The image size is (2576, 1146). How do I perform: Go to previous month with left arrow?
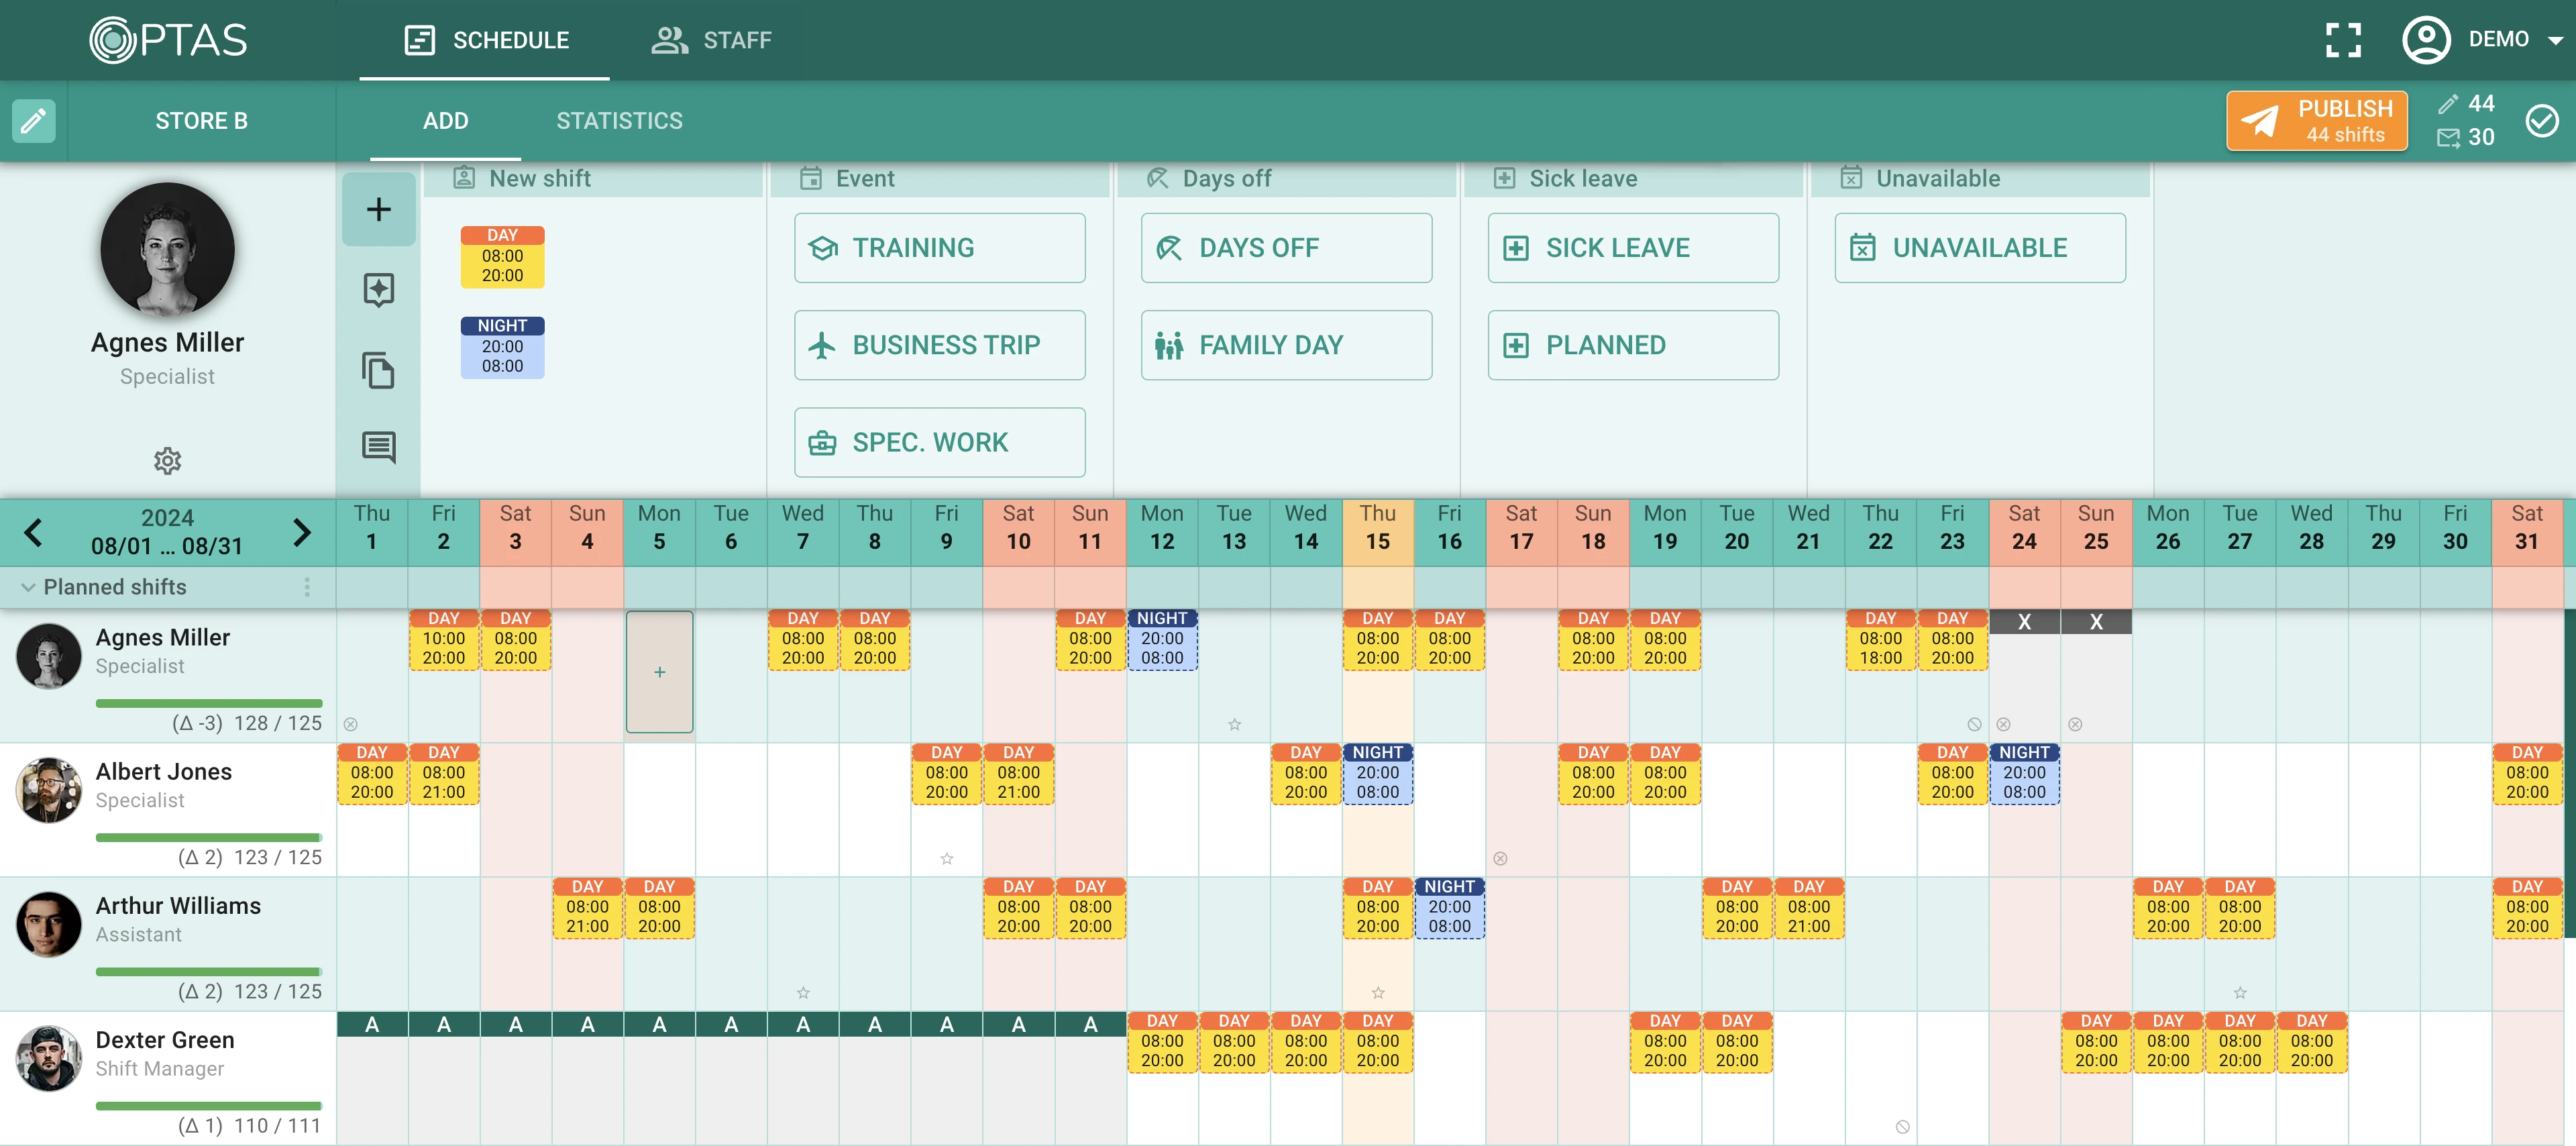pos(33,532)
